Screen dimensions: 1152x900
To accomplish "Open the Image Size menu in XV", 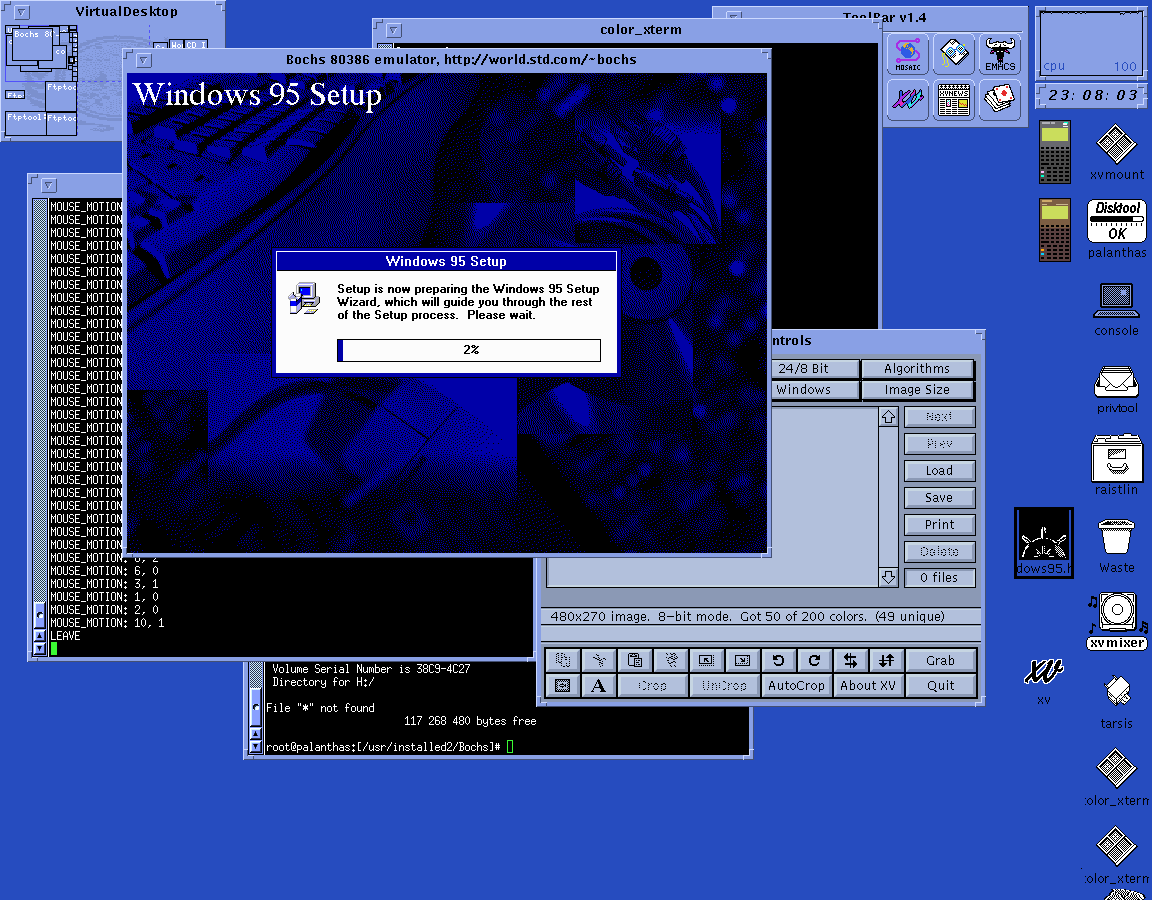I will pyautogui.click(x=917, y=390).
